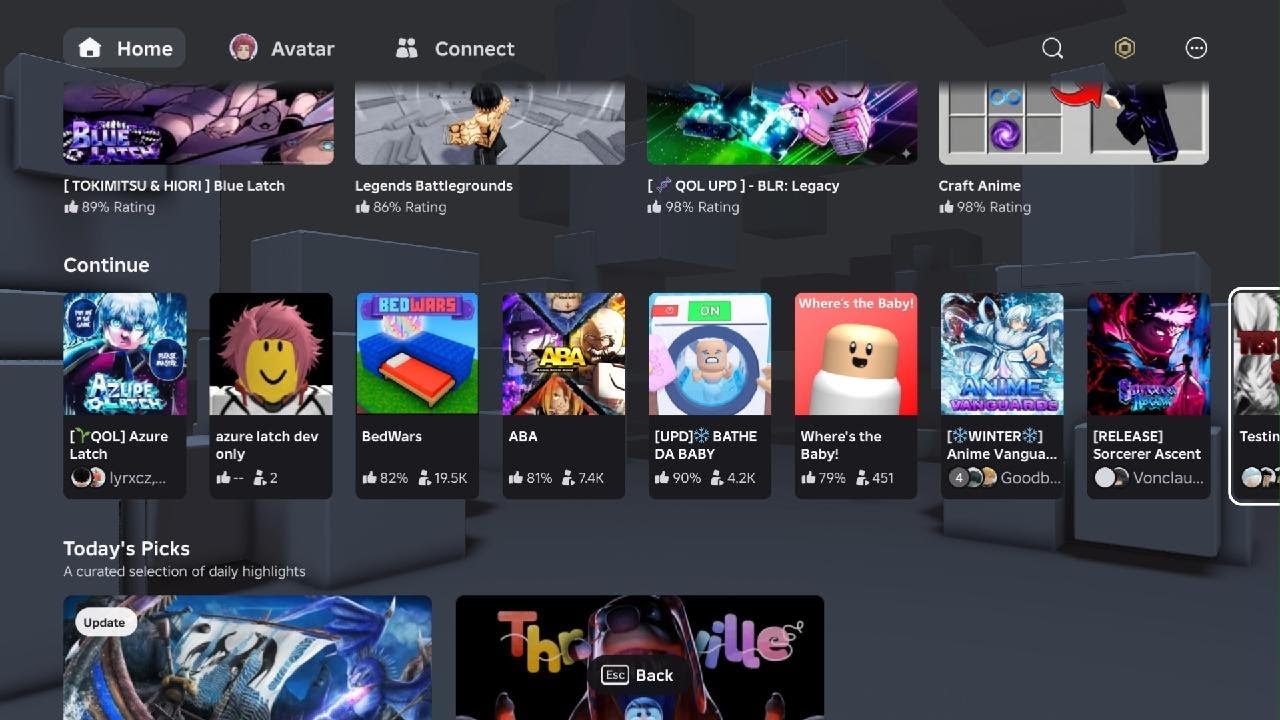
Task: Go to the Home tab
Action: pyautogui.click(x=124, y=48)
